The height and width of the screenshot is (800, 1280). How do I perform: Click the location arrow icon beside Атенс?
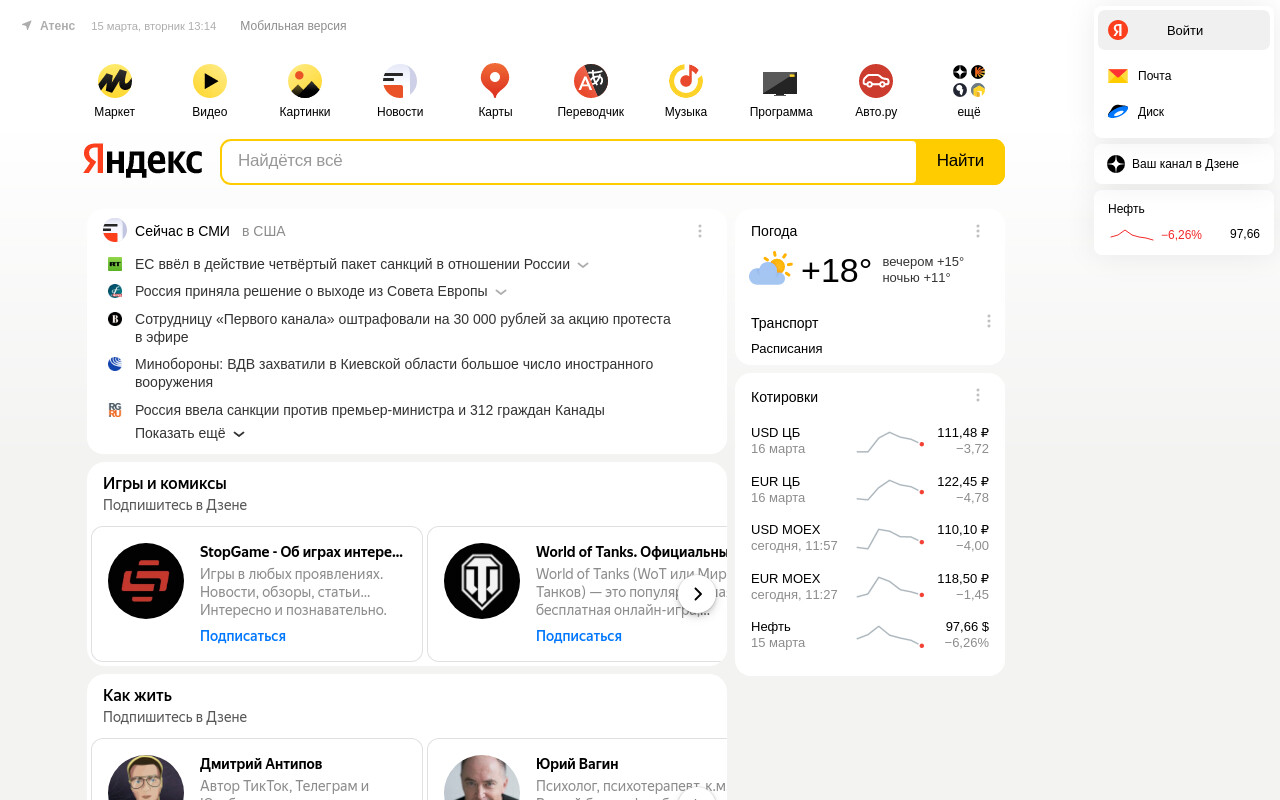point(26,26)
